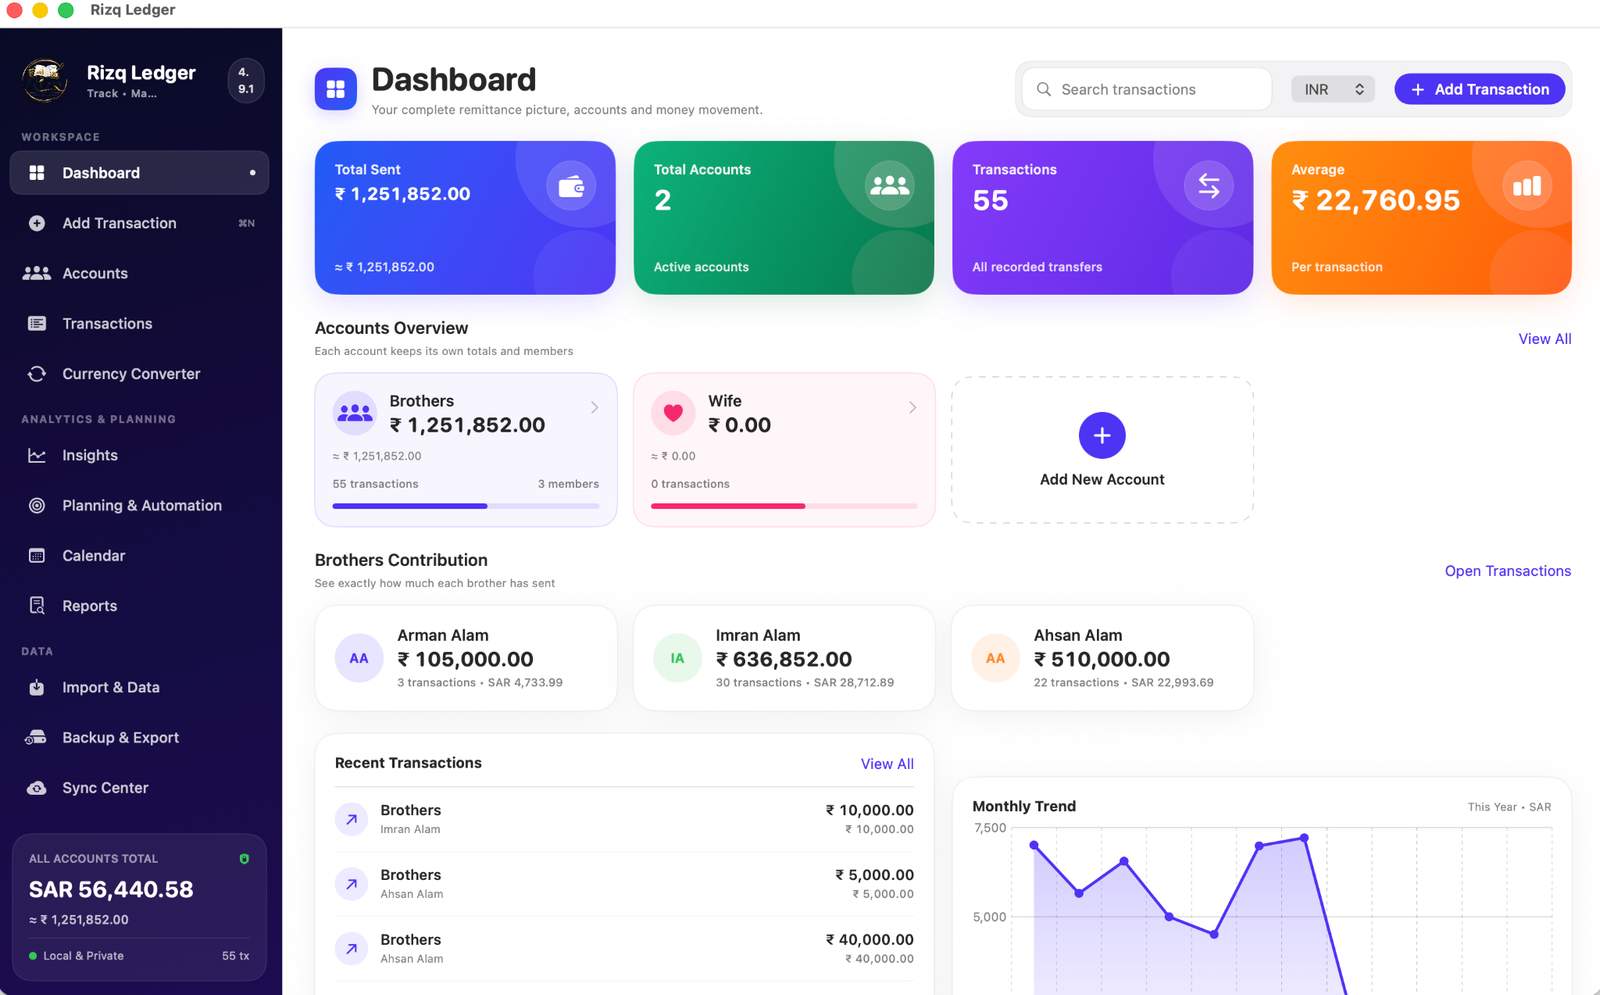Screen dimensions: 1600x995
Task: Click the Rizq Ledger logo avatar
Action: [x=45, y=81]
